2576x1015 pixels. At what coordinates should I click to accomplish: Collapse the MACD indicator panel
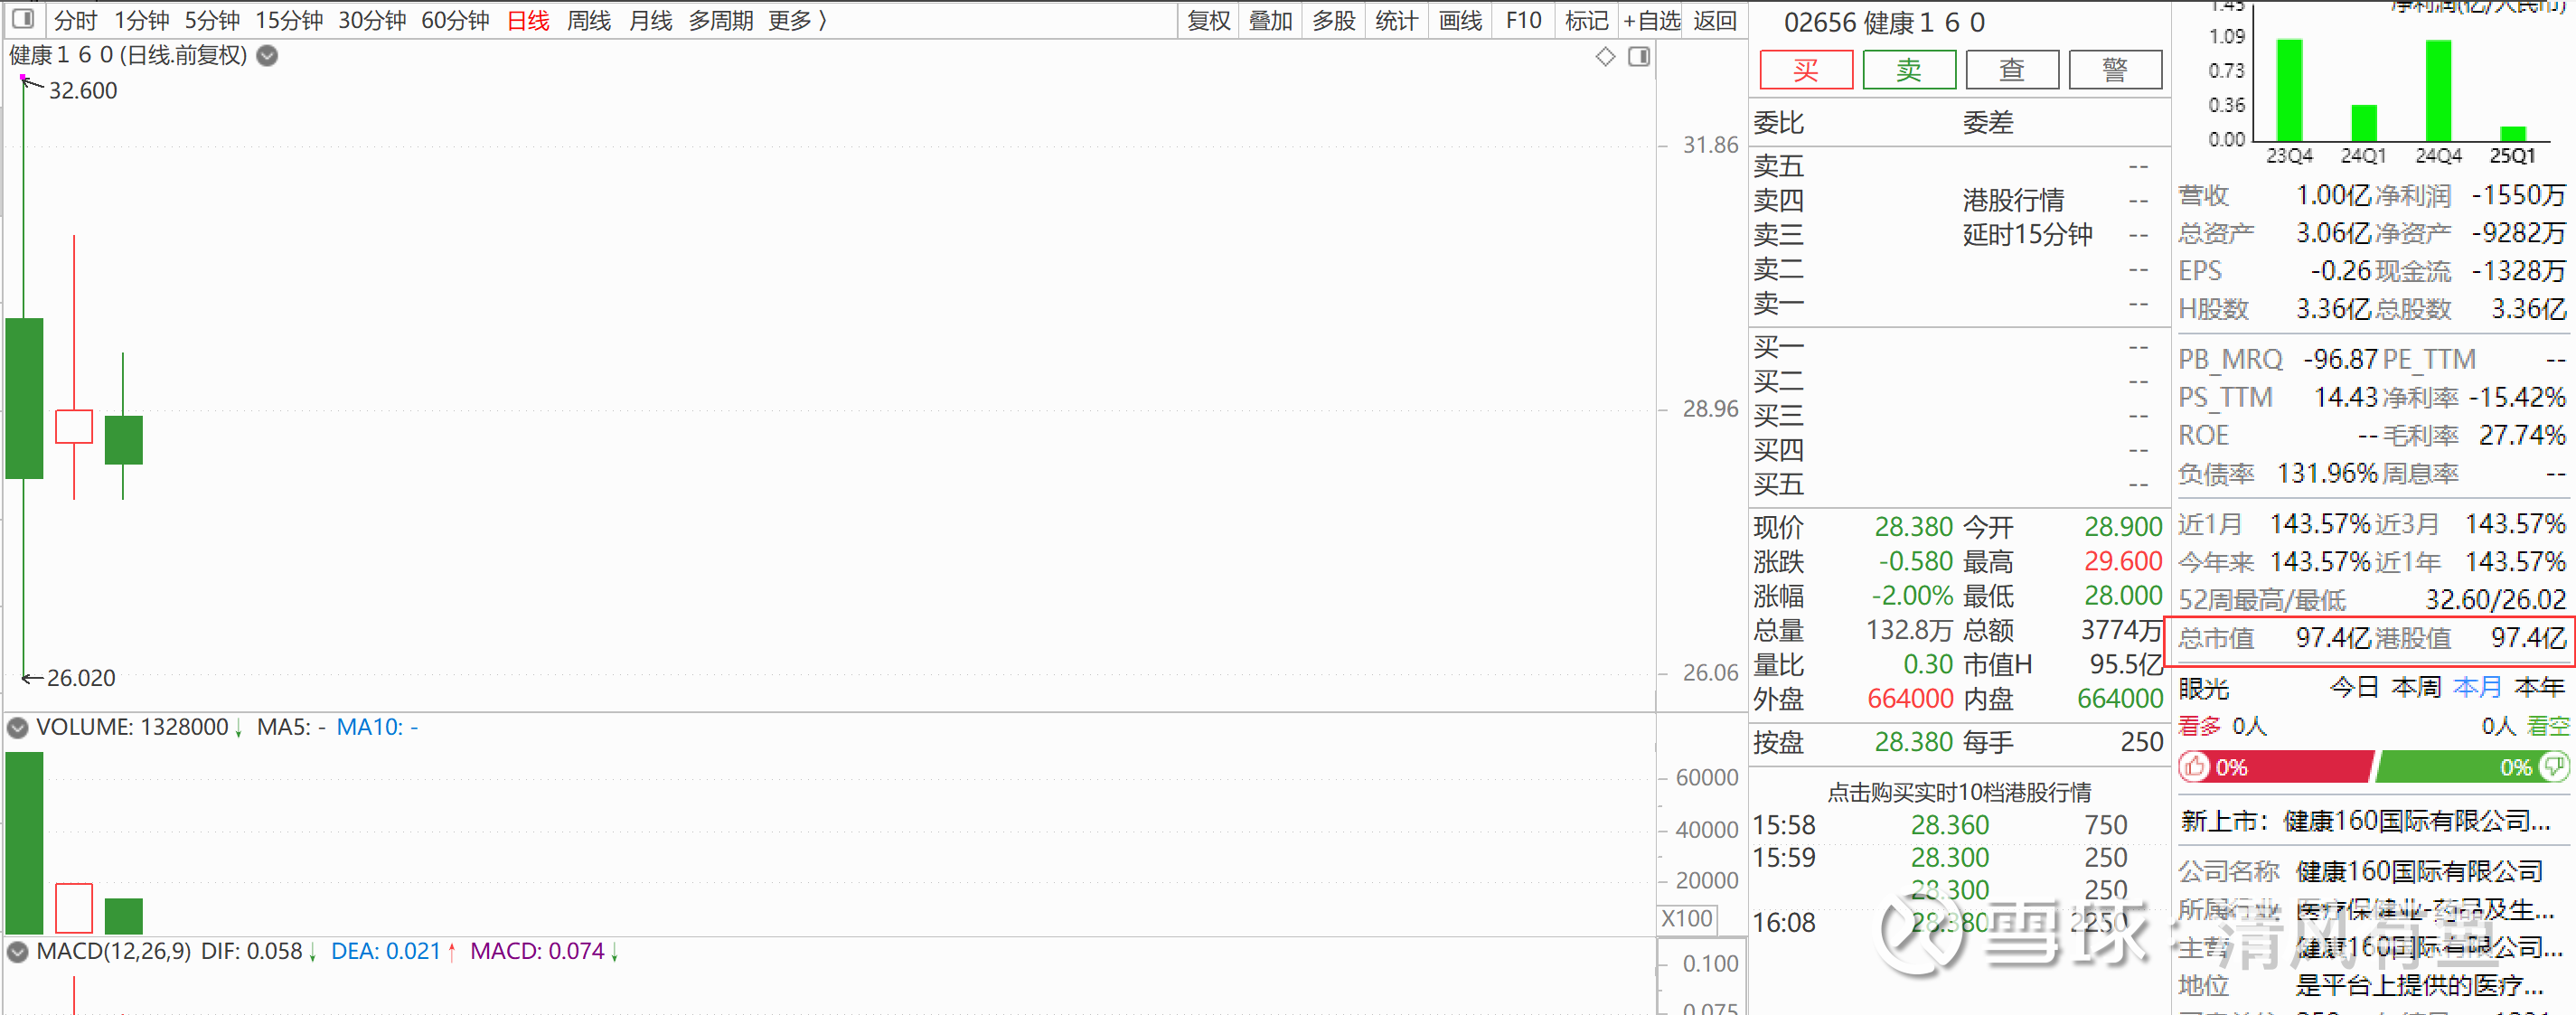point(17,952)
